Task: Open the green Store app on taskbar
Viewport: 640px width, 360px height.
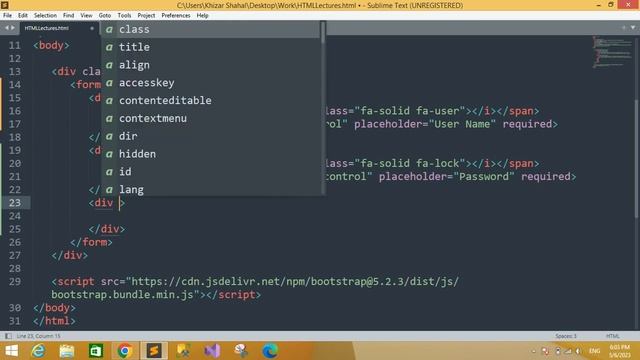Action: click(x=96, y=351)
